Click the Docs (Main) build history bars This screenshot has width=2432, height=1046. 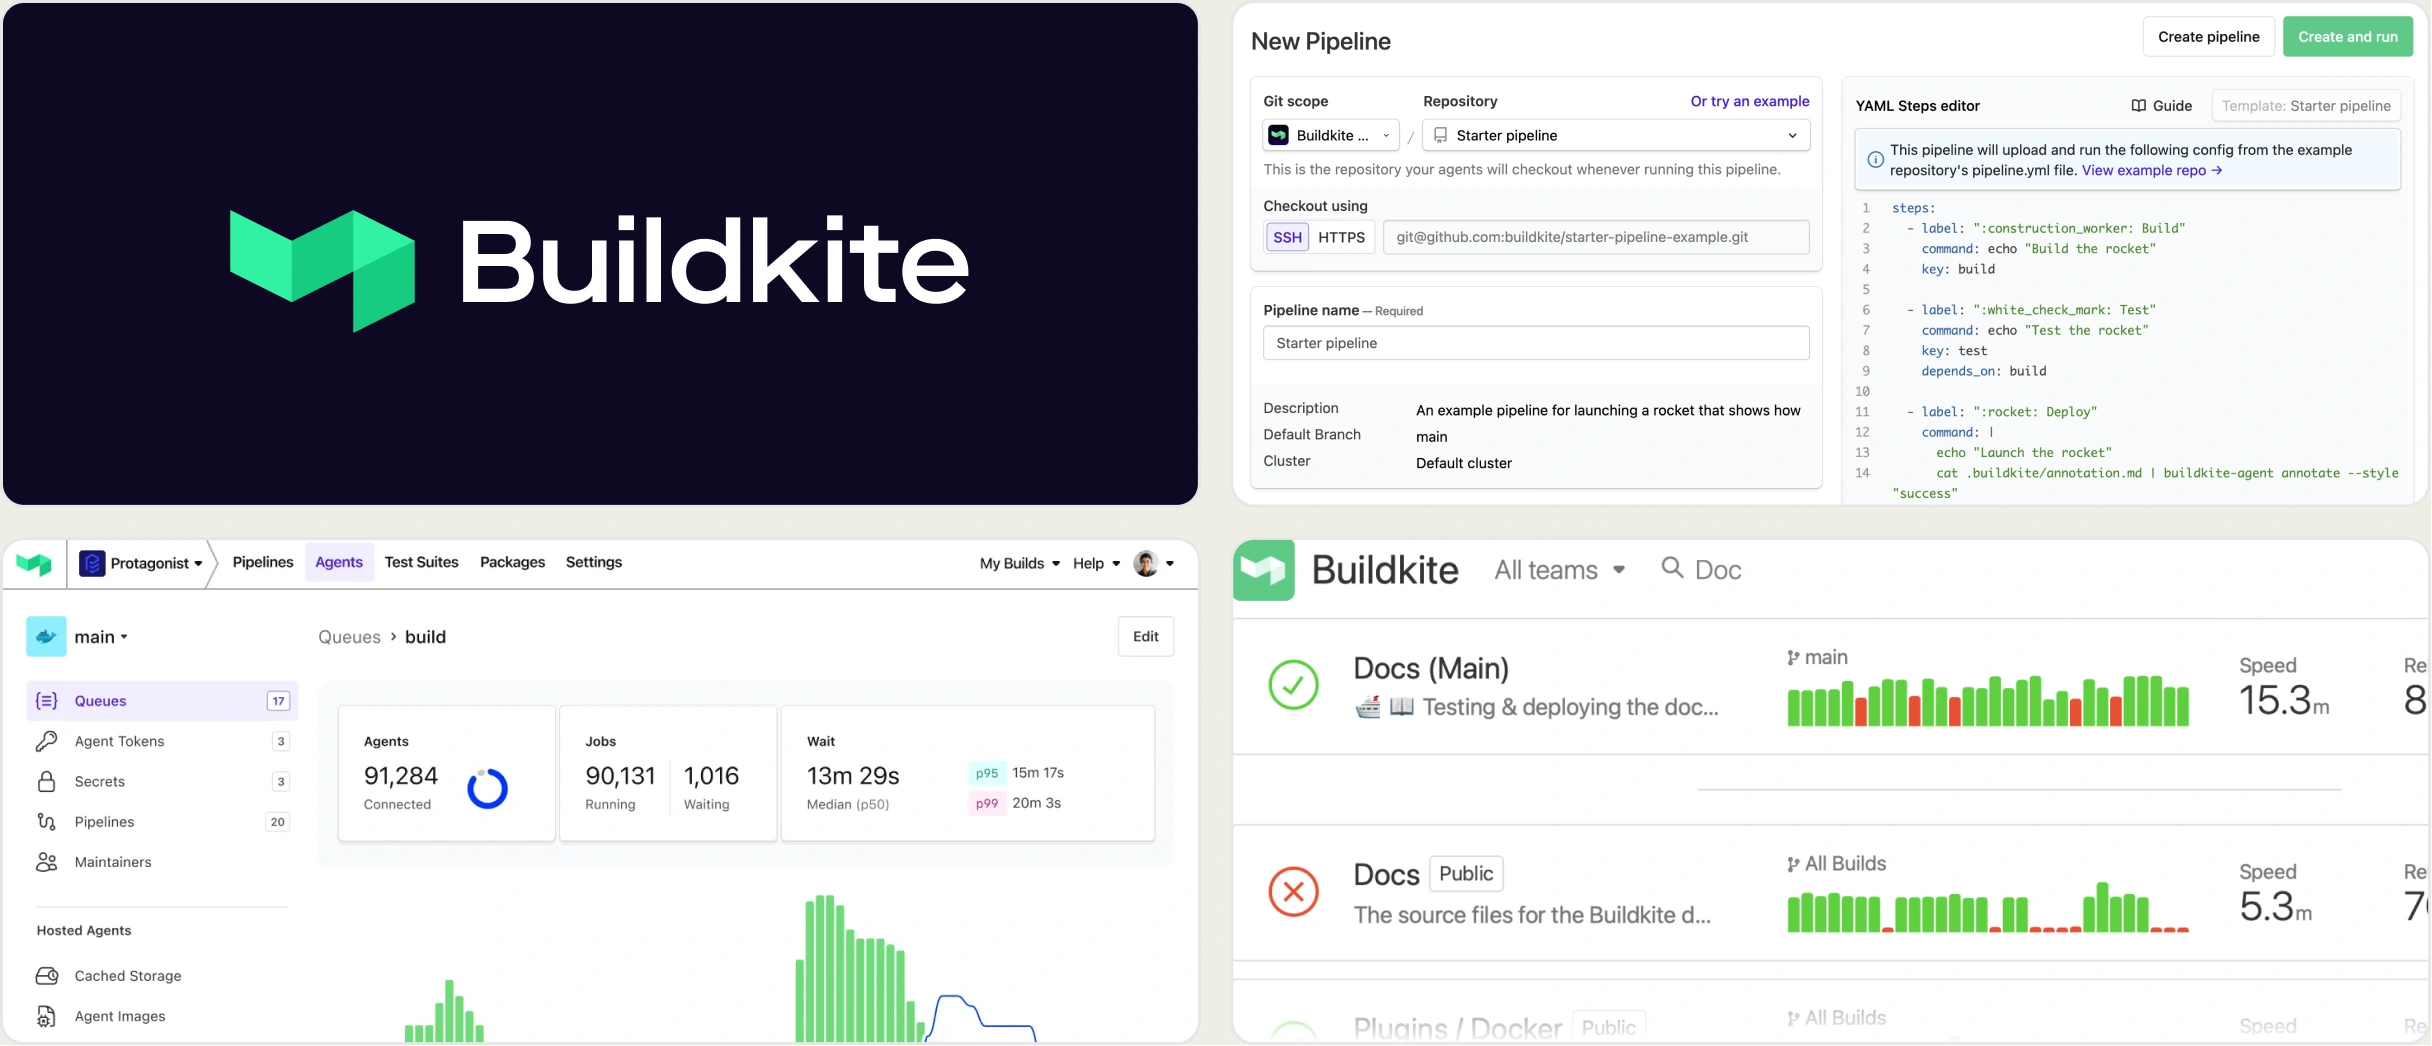click(1987, 701)
